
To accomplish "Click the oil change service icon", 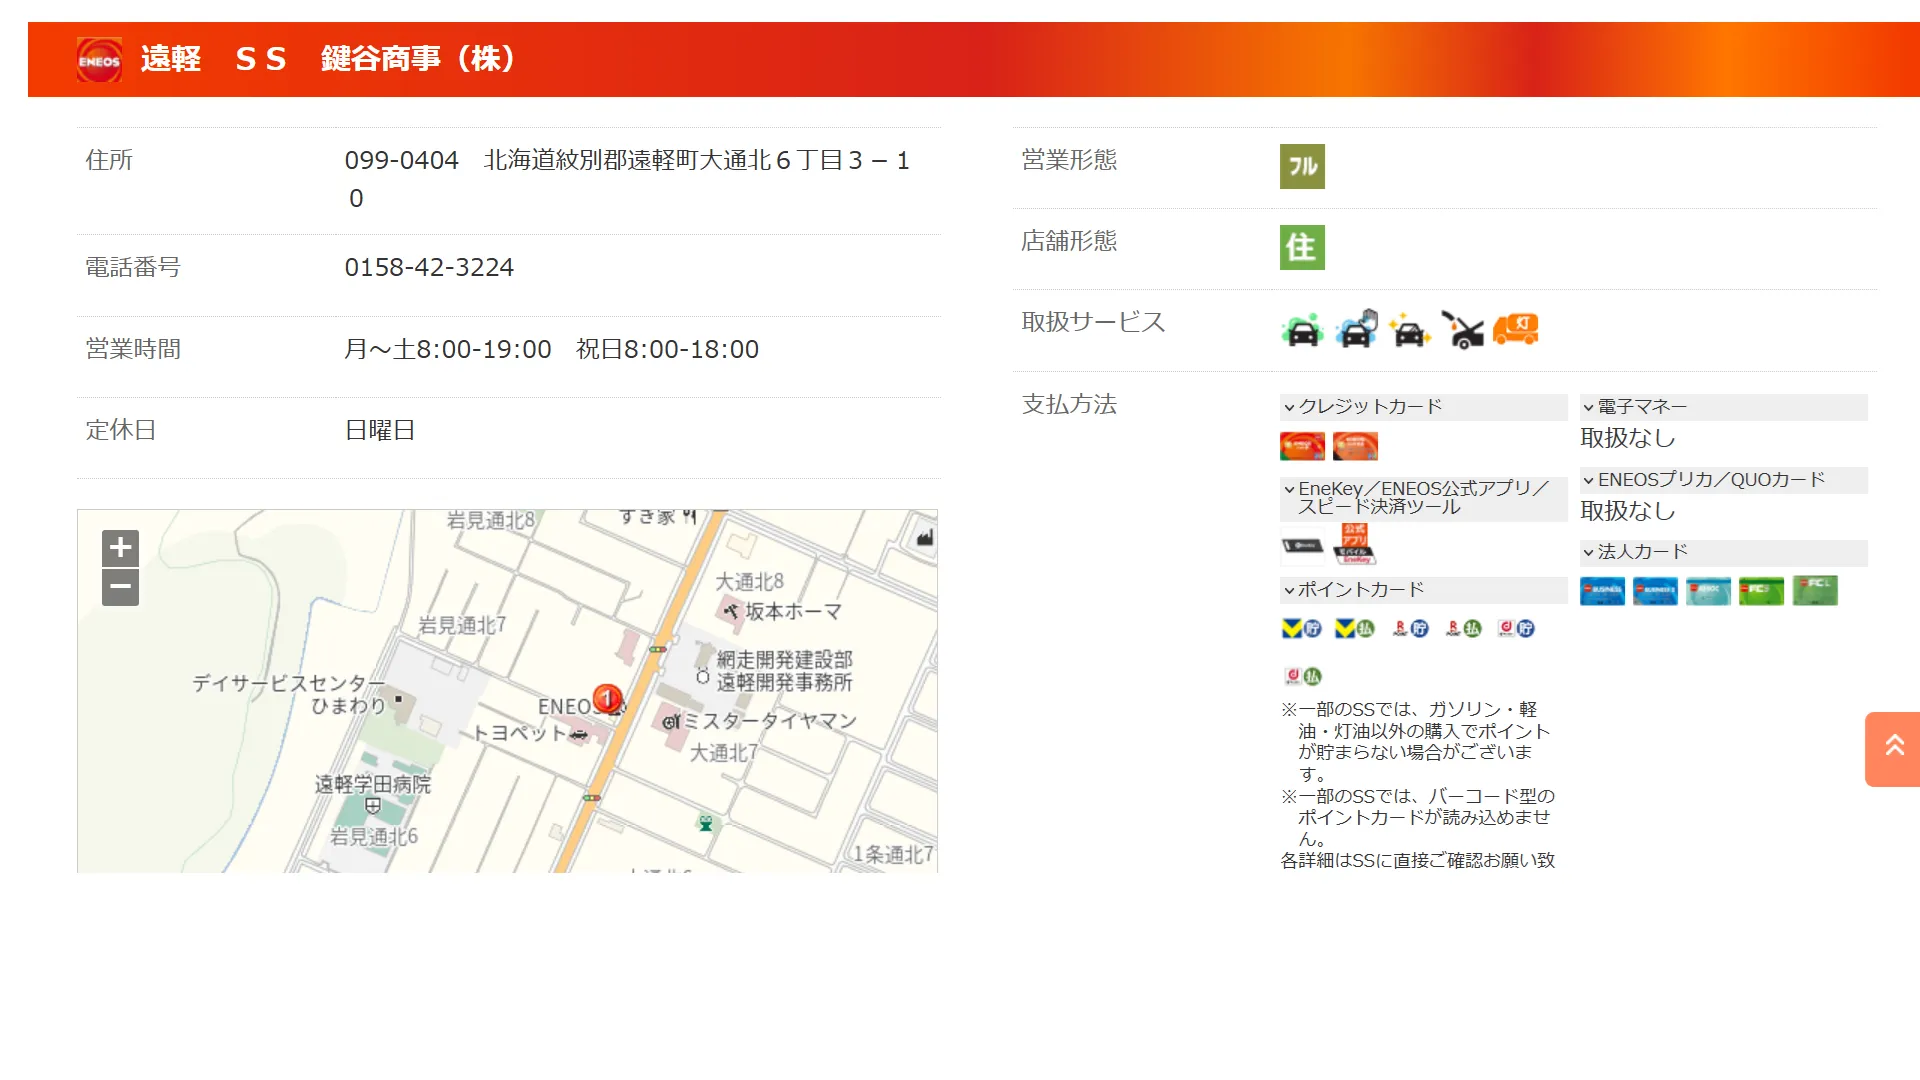I will coord(1462,329).
